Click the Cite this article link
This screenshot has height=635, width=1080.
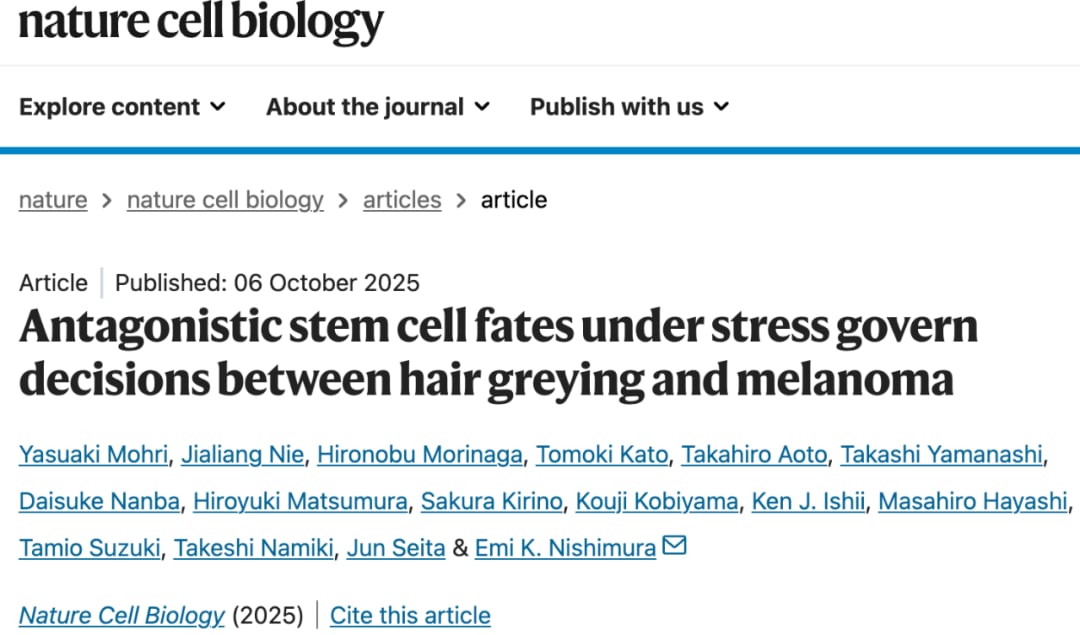410,615
